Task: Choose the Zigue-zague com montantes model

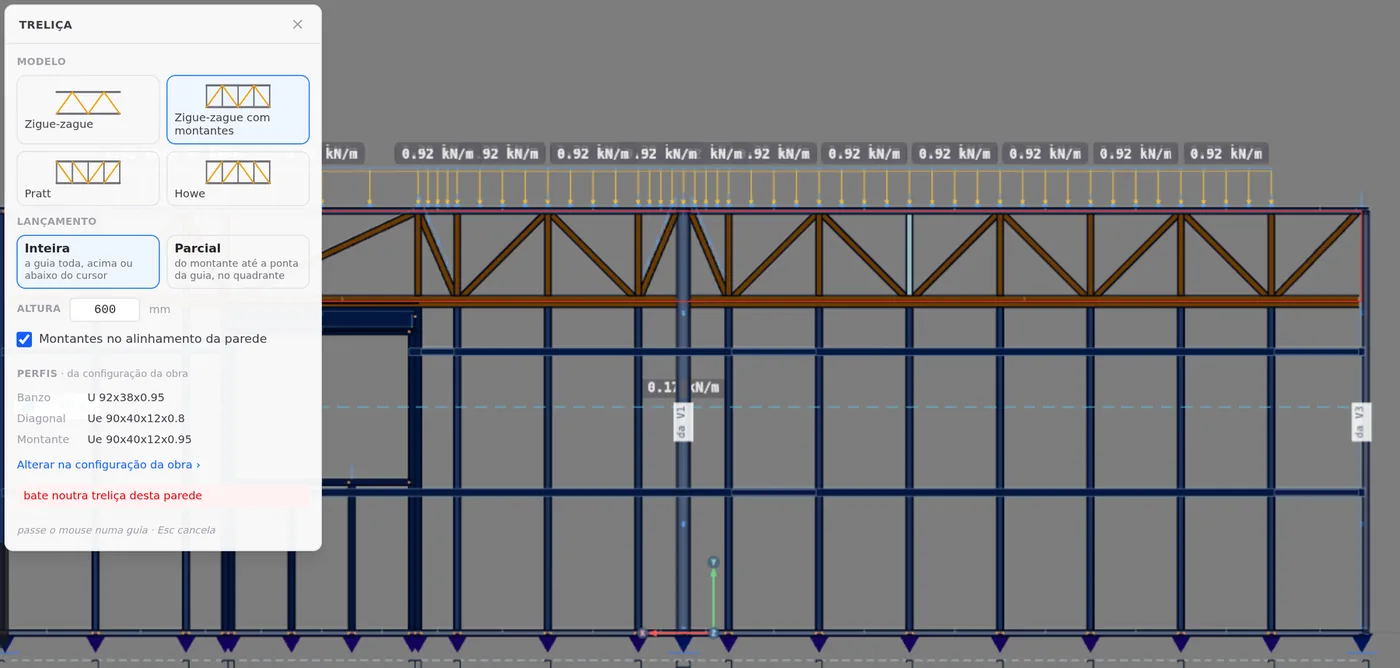Action: [x=238, y=110]
